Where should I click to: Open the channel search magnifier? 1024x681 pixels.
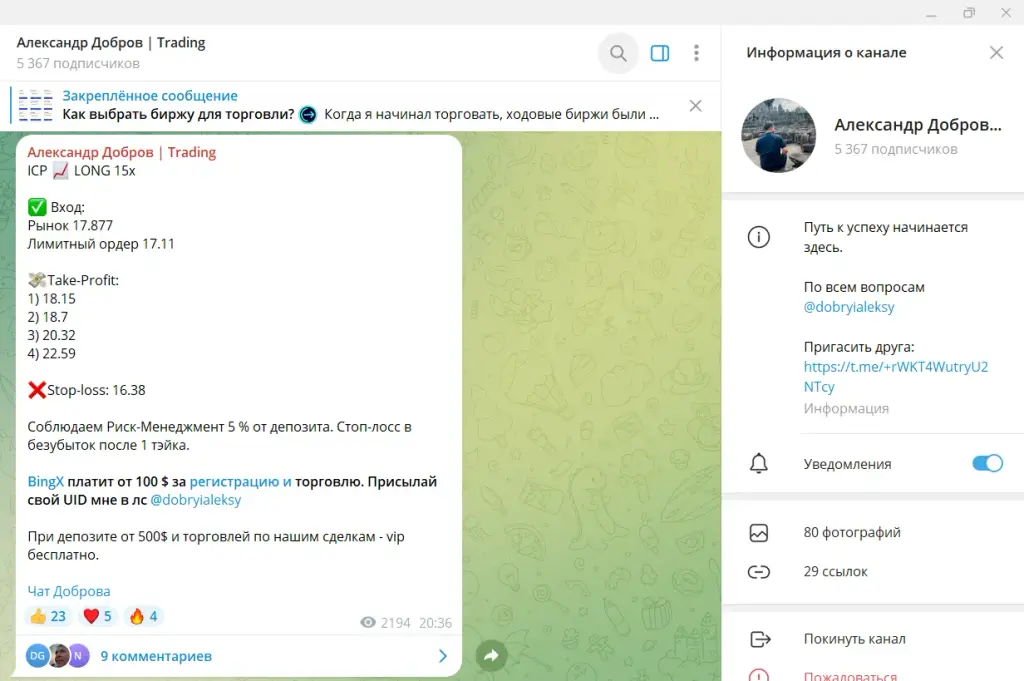[618, 53]
